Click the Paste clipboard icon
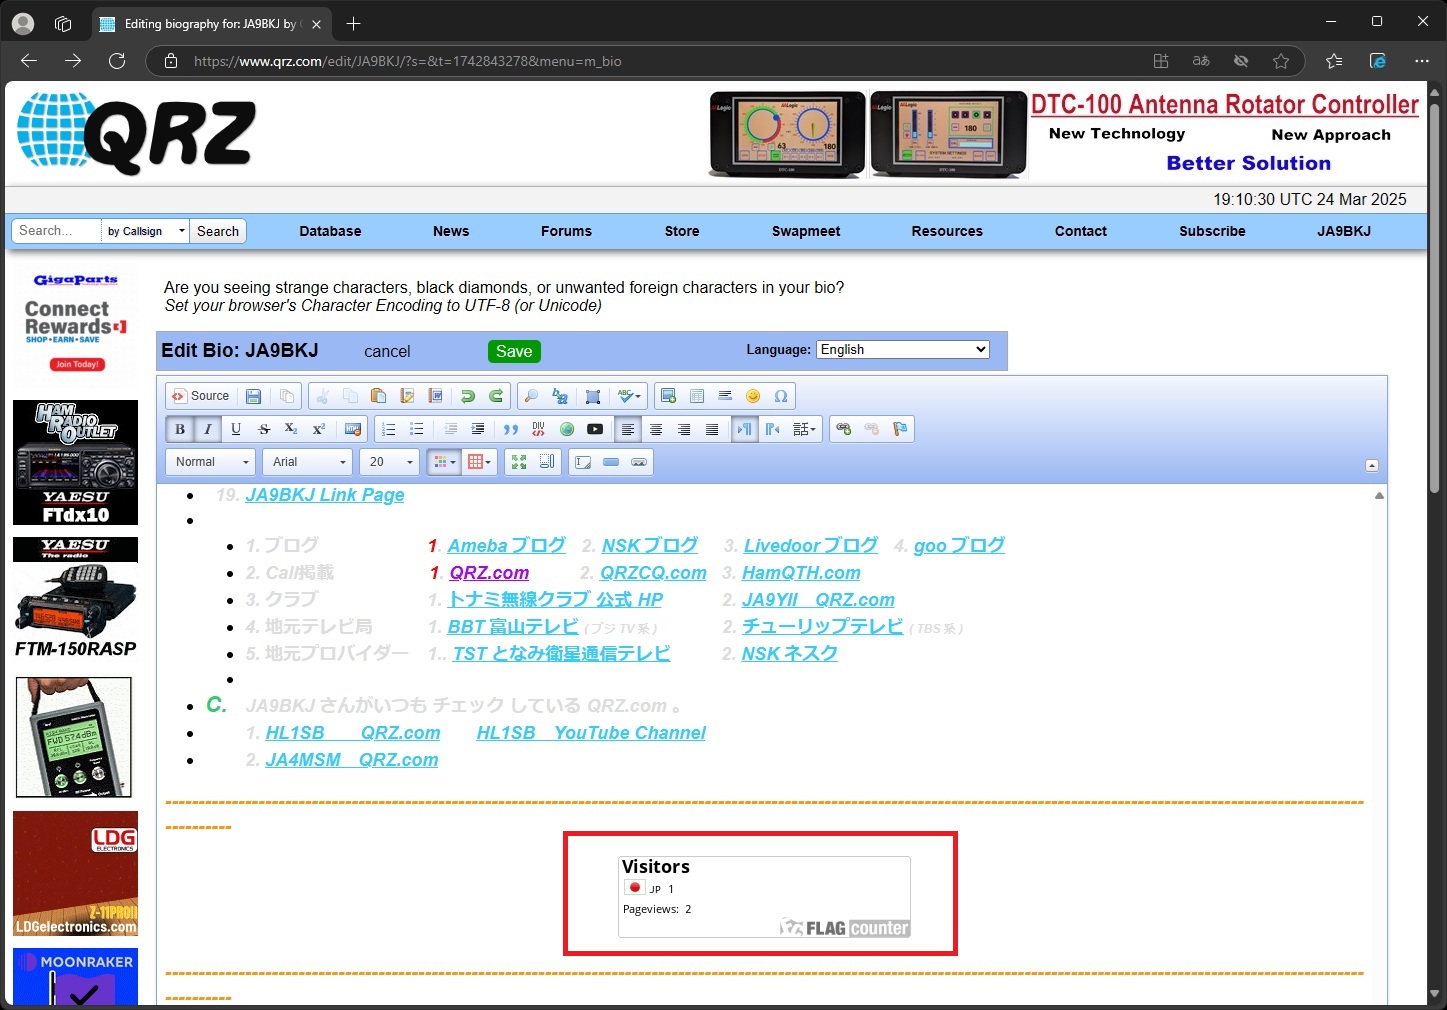Screen dimensions: 1447x1010 click(378, 396)
